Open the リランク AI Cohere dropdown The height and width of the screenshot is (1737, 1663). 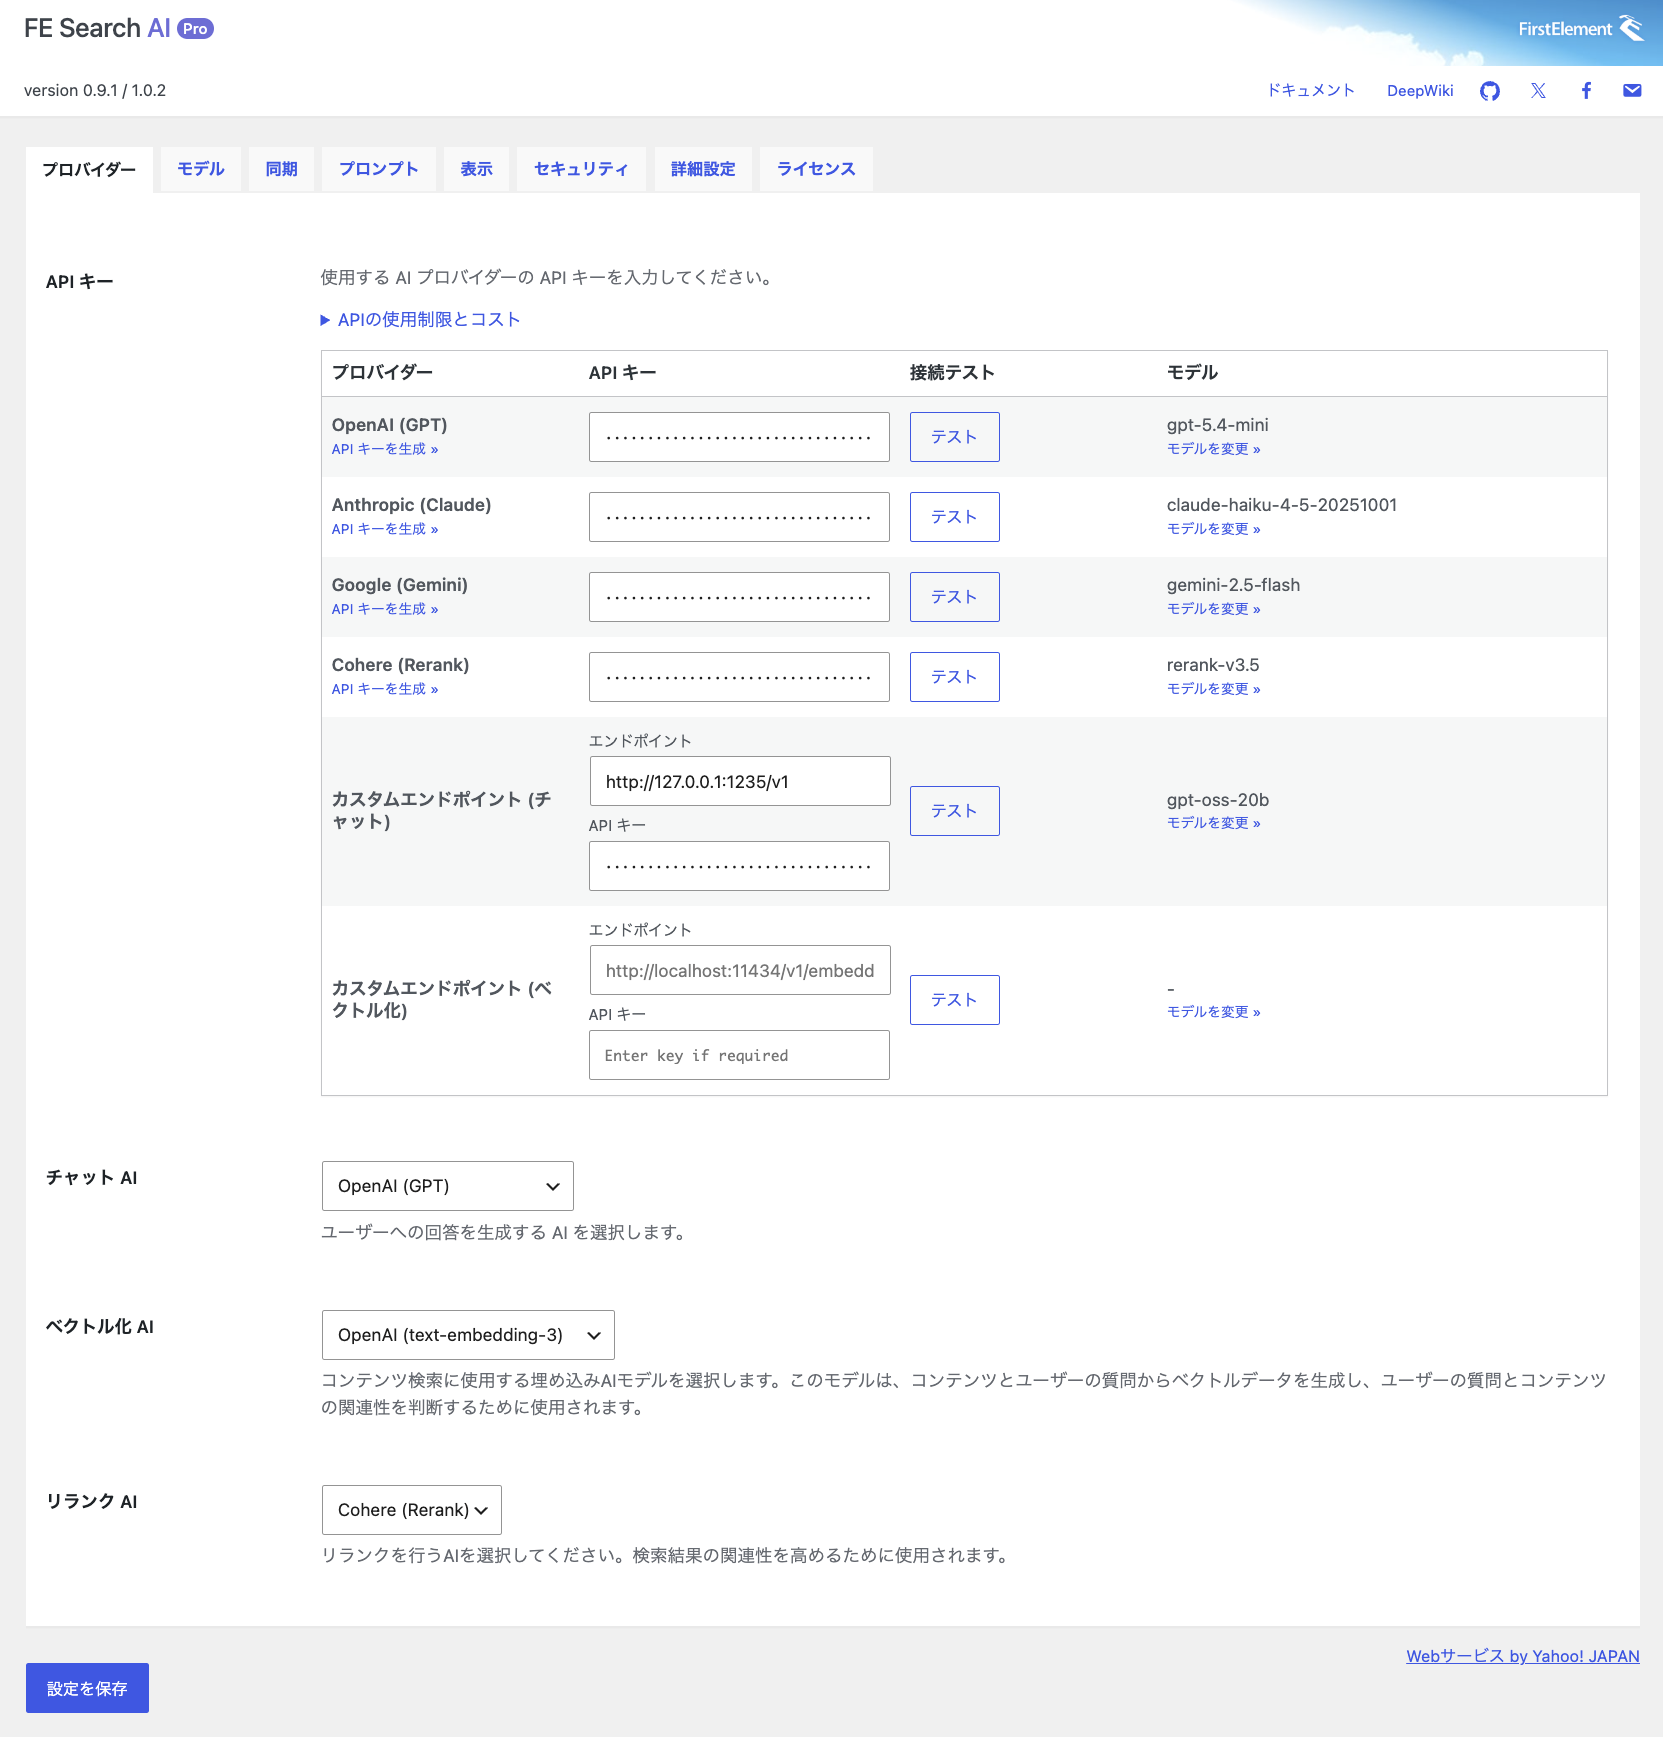411,1510
